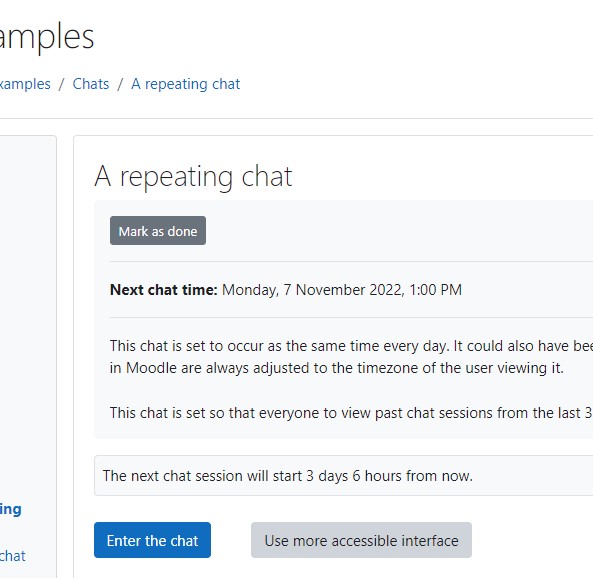Open A repeating chat breadcrumb link
The width and height of the screenshot is (593, 578).
click(186, 84)
